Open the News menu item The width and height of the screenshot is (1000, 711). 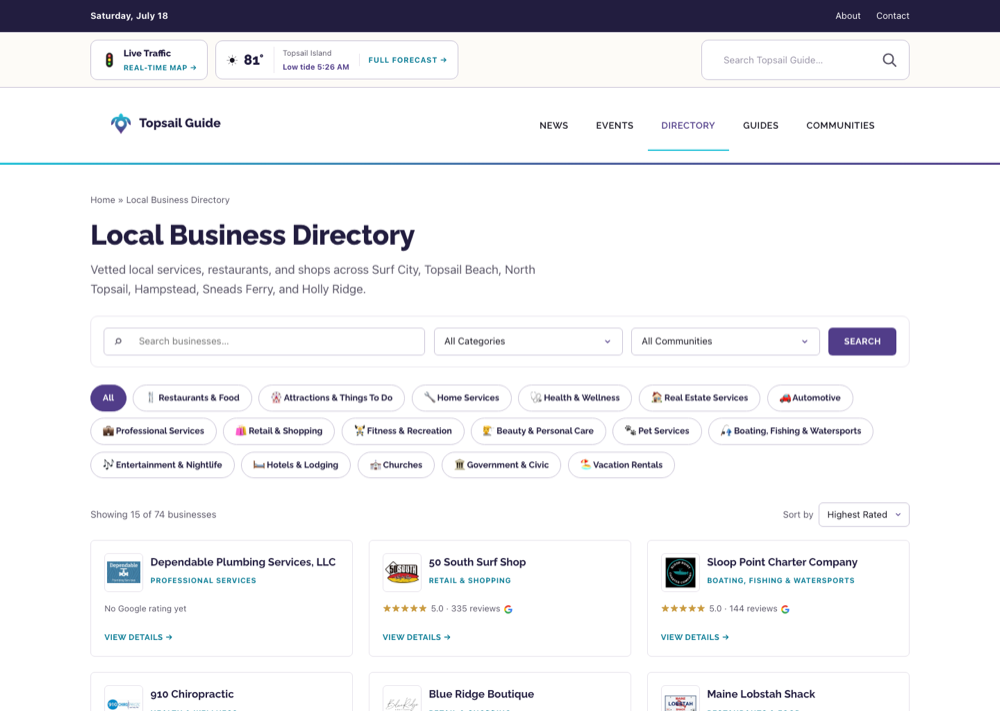click(x=554, y=126)
